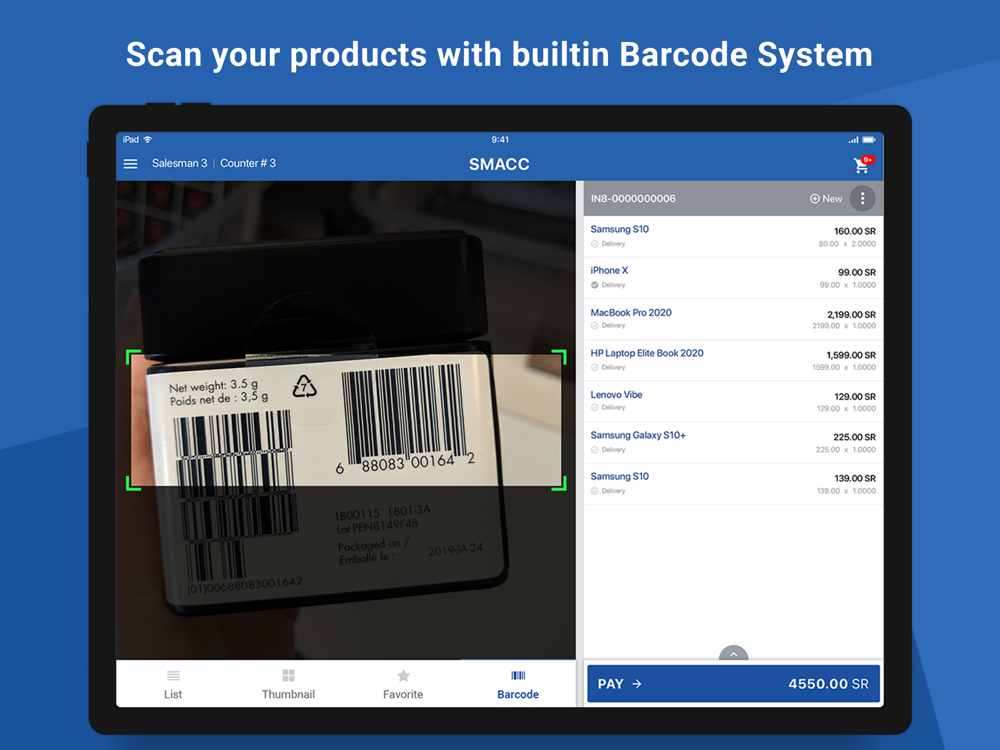Click the PAY button for 4550.00 SR
The width and height of the screenshot is (1000, 750).
733,684
